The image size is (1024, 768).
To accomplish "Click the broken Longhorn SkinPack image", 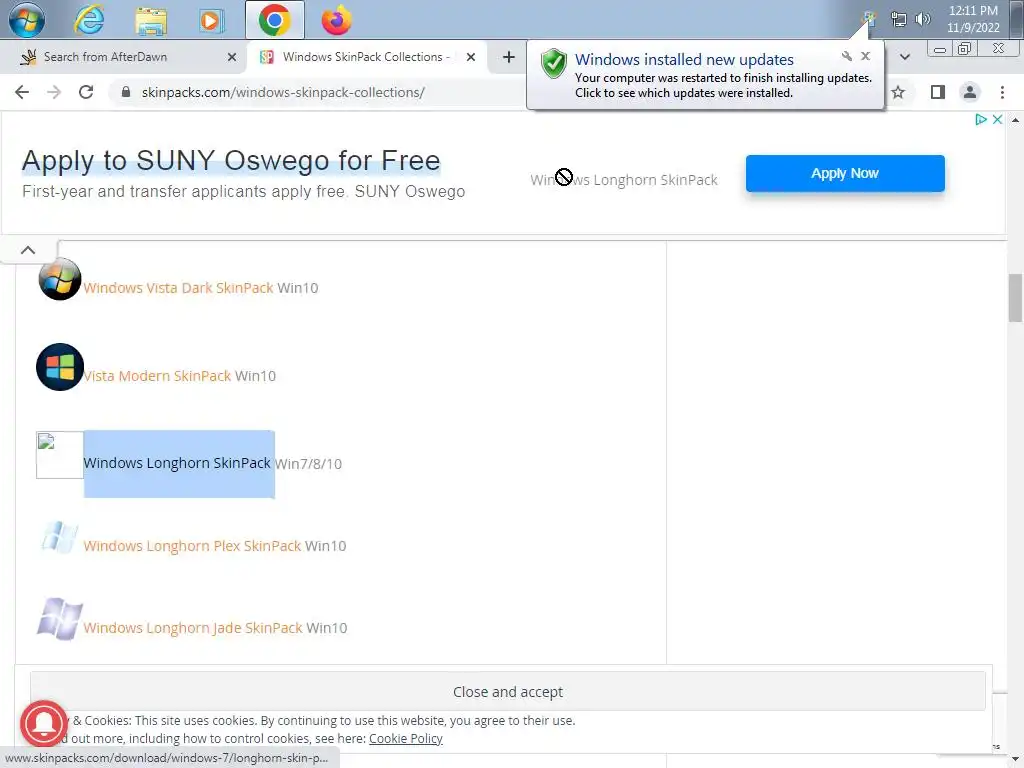I will pos(59,455).
